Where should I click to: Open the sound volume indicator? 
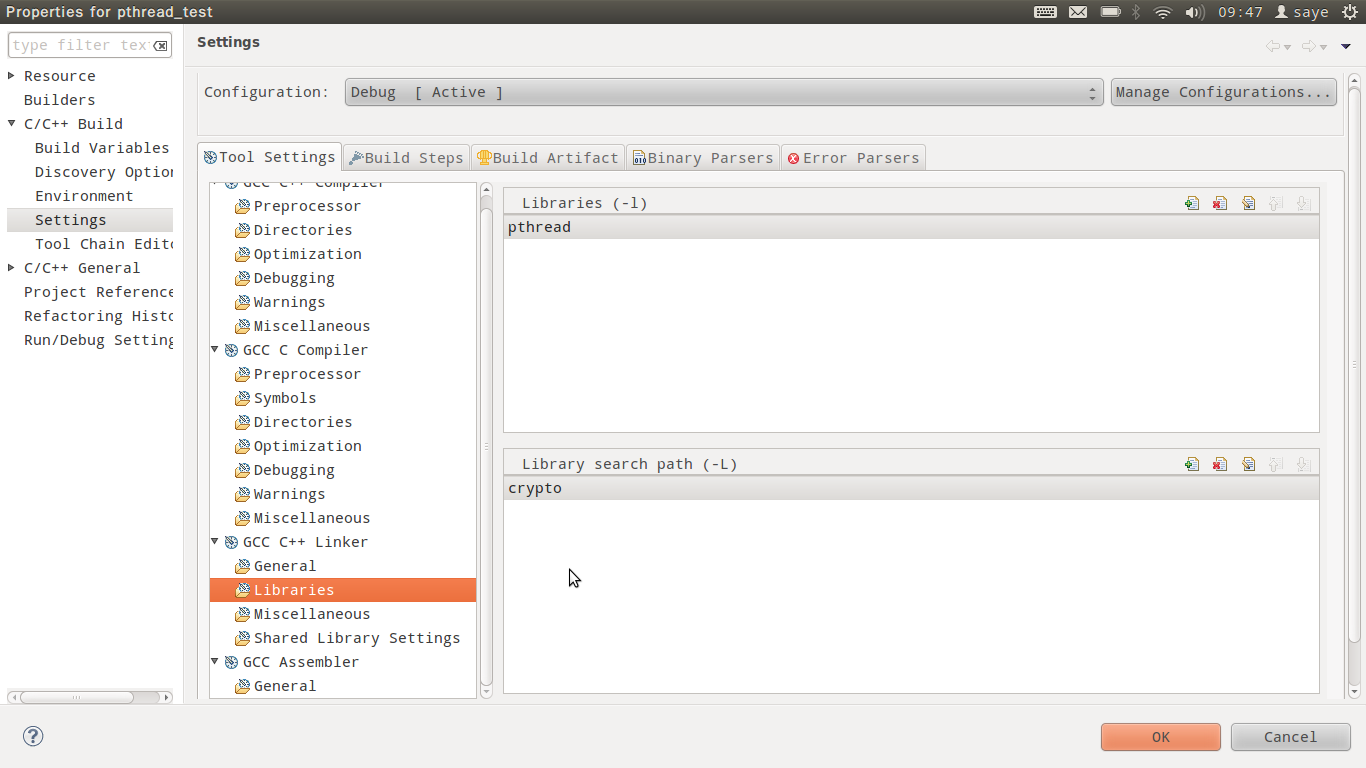[x=1195, y=12]
